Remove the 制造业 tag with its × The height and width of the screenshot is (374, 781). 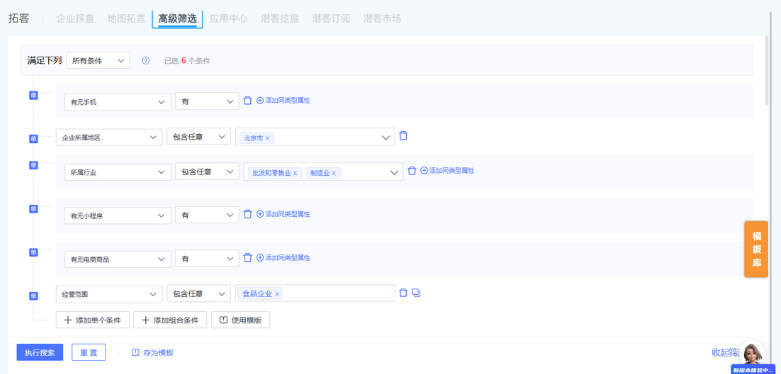coord(334,173)
